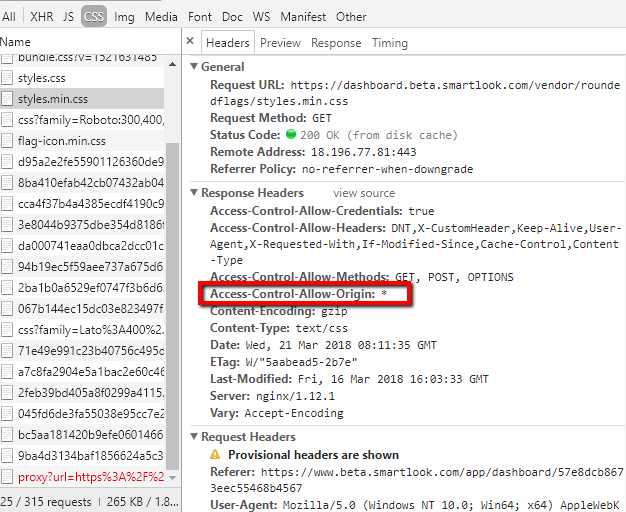The image size is (626, 512).
Task: Click the request list scrollbar thumb
Action: click(172, 306)
